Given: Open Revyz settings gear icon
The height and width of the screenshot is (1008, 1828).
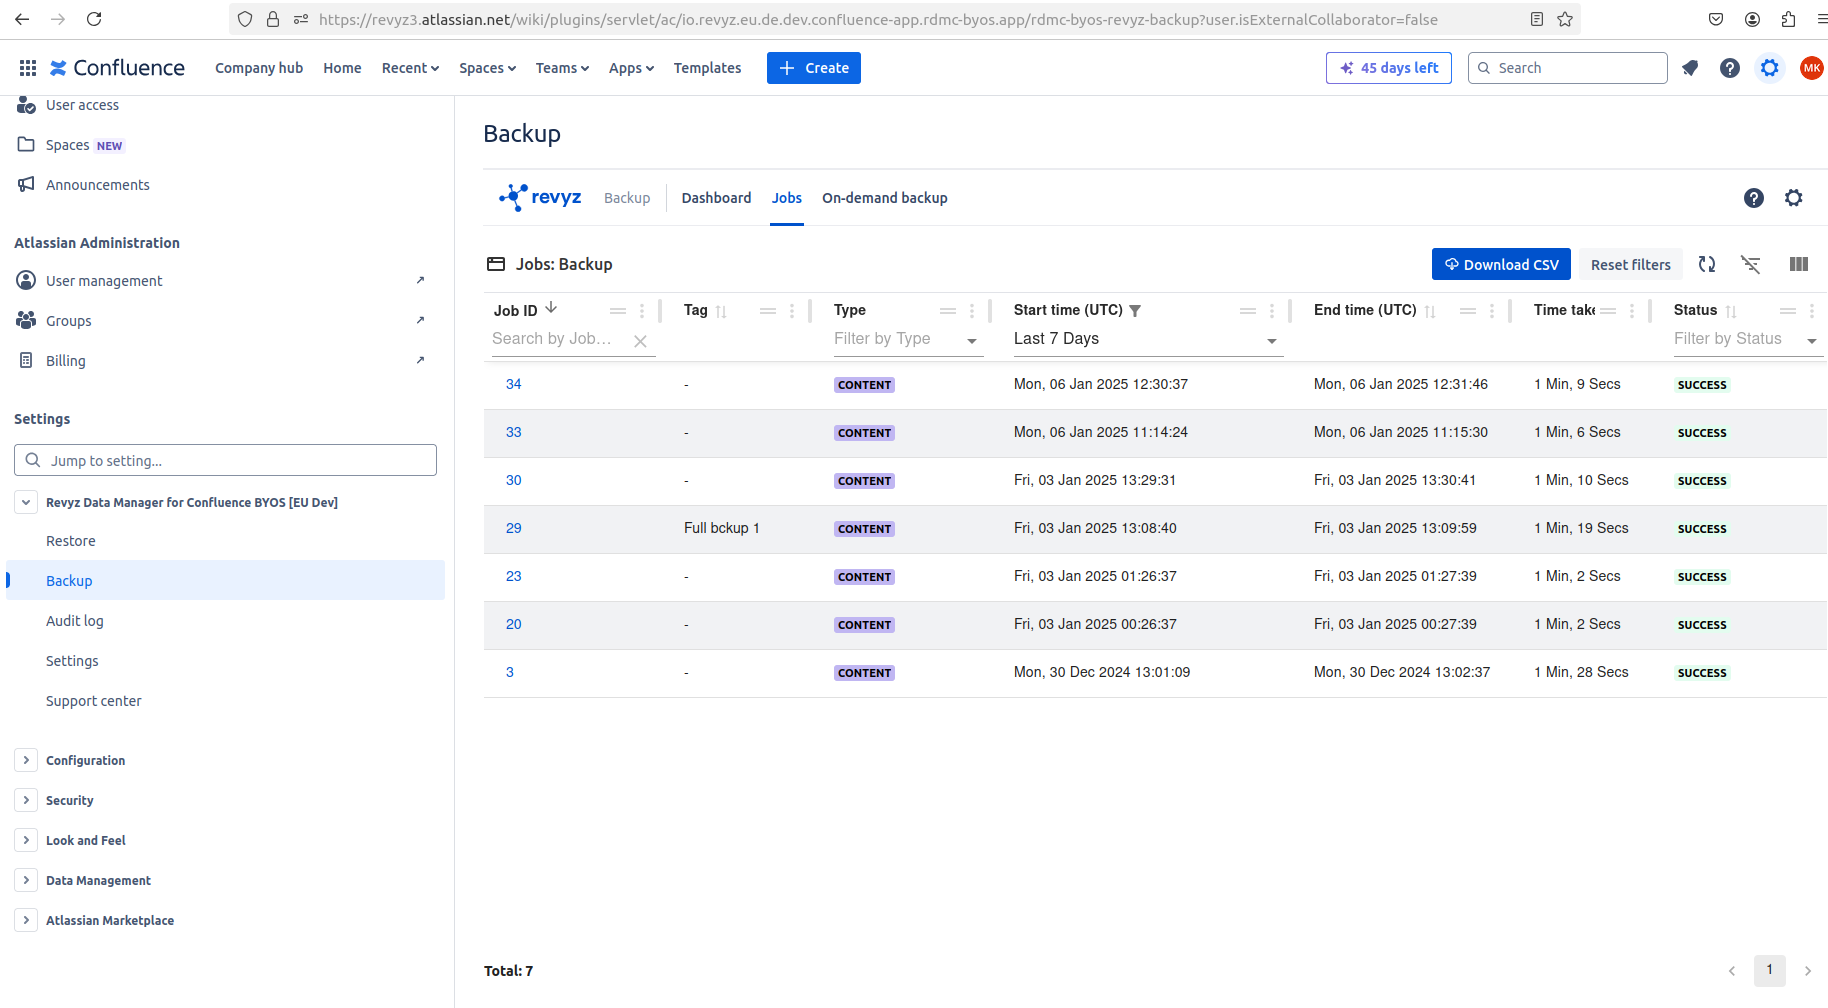Looking at the screenshot, I should (1794, 198).
